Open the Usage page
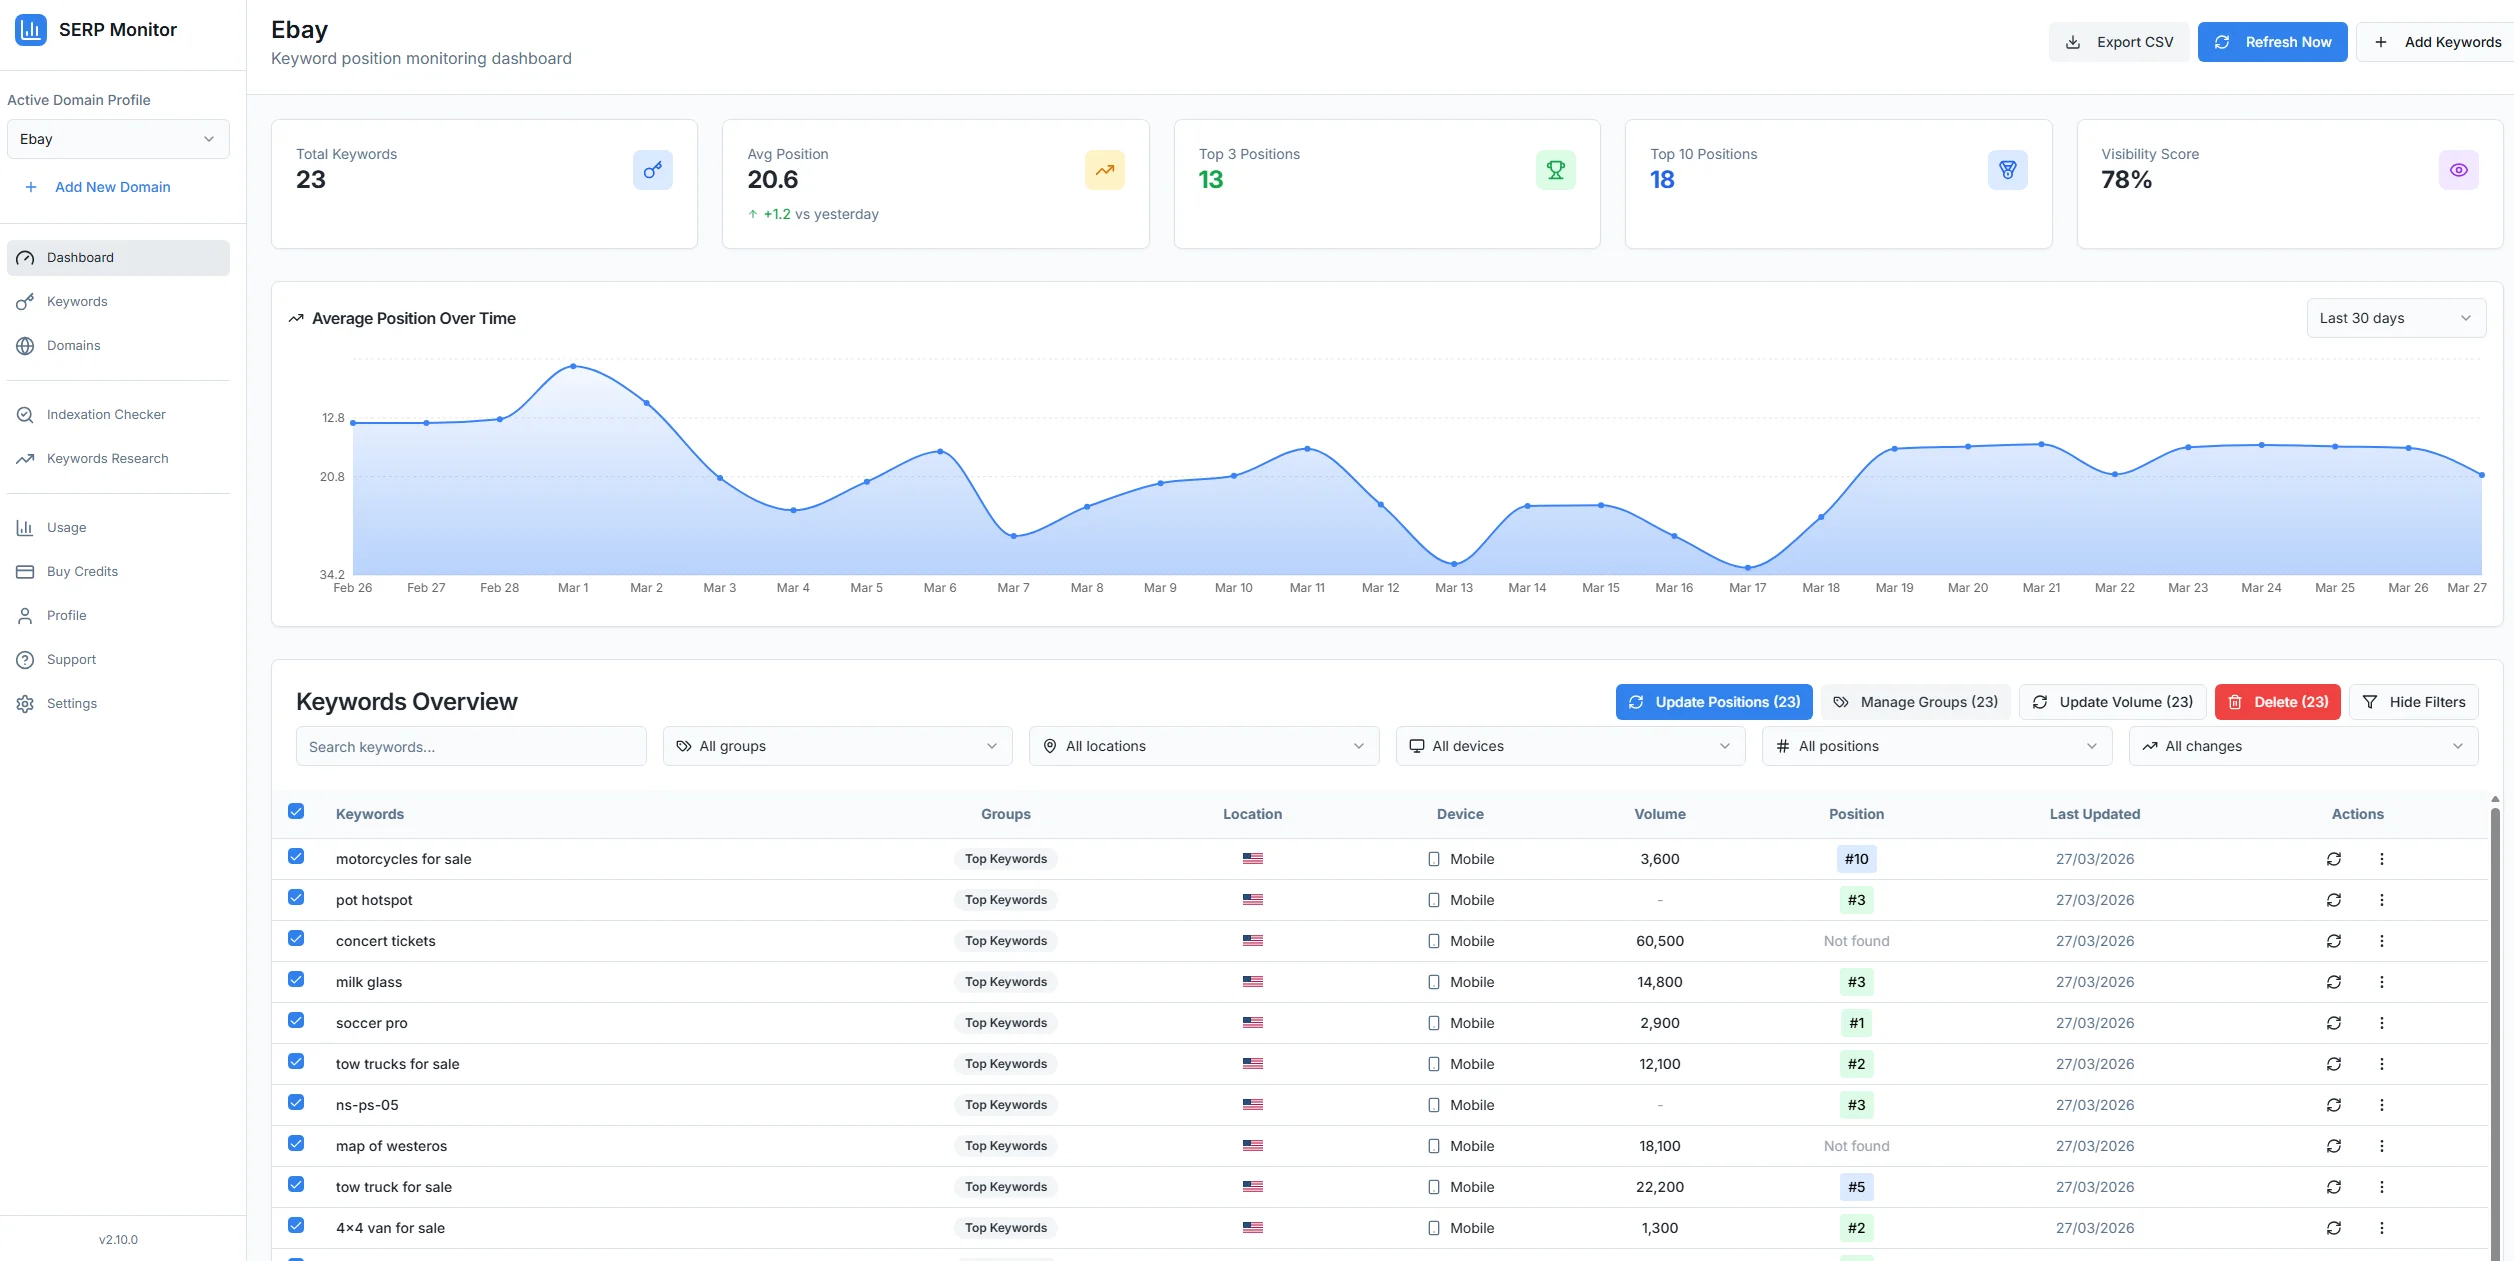 (x=66, y=527)
